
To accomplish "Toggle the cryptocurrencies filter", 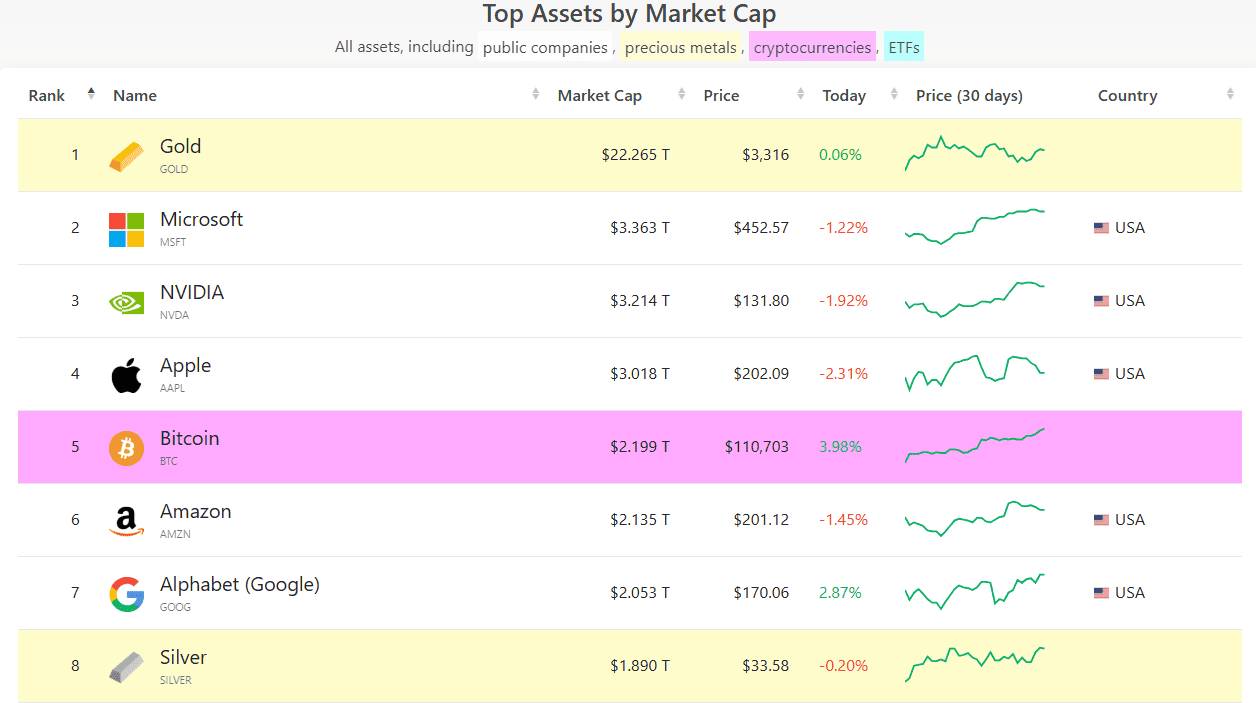I will (812, 47).
